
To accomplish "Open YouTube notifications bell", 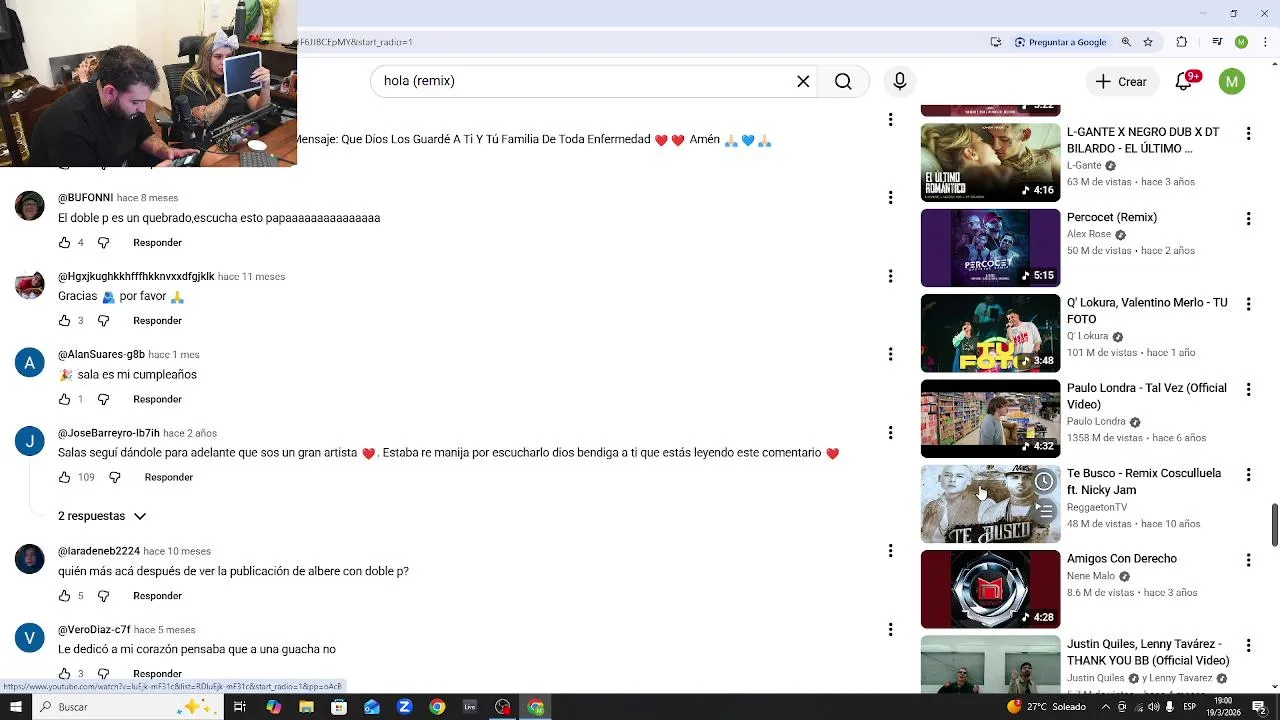I will point(1184,82).
